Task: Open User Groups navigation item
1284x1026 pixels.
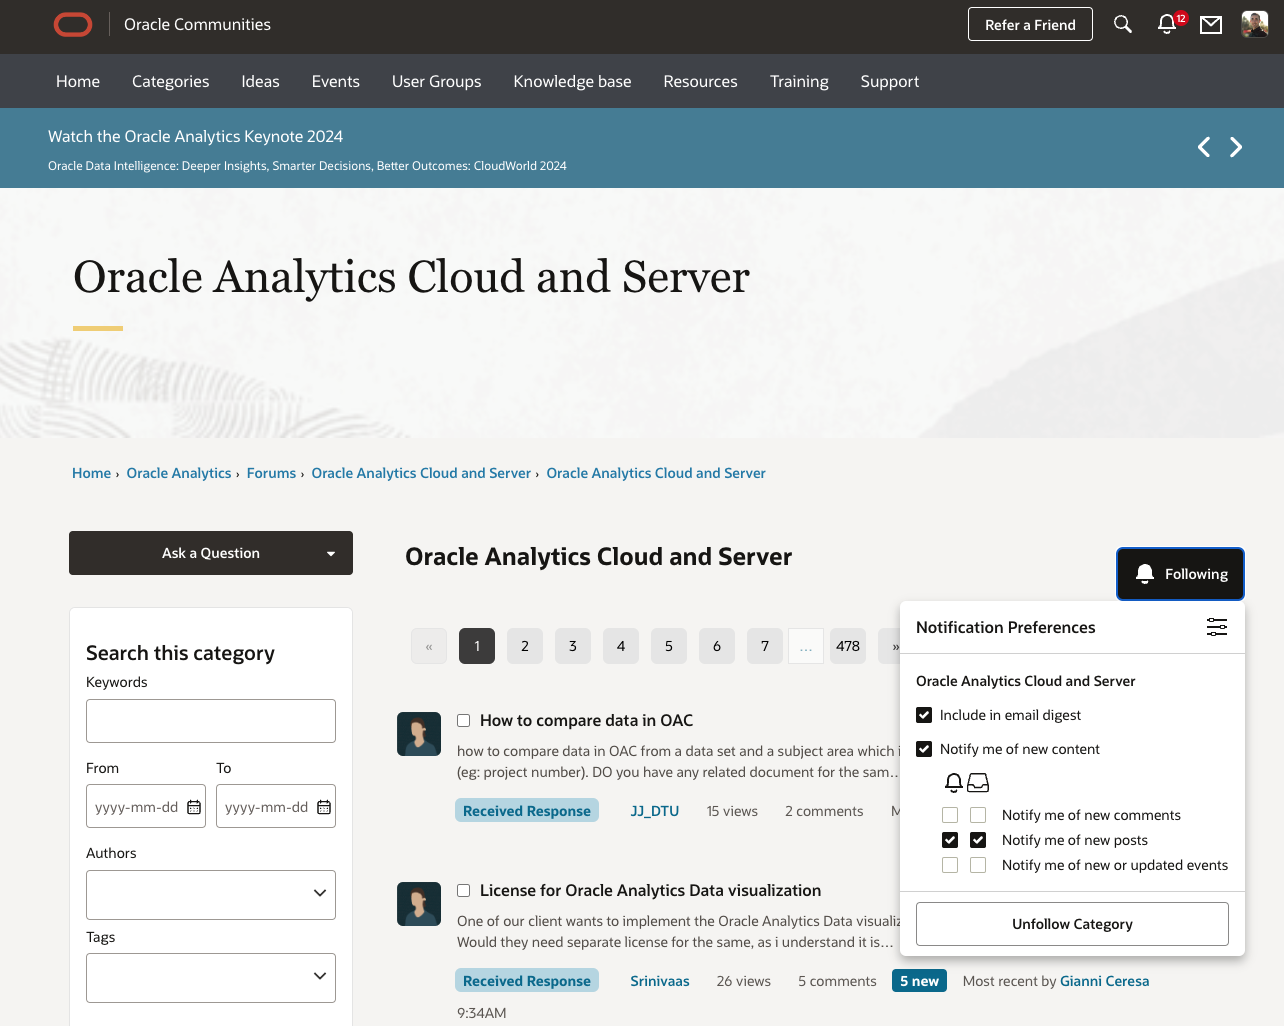Action: point(436,81)
